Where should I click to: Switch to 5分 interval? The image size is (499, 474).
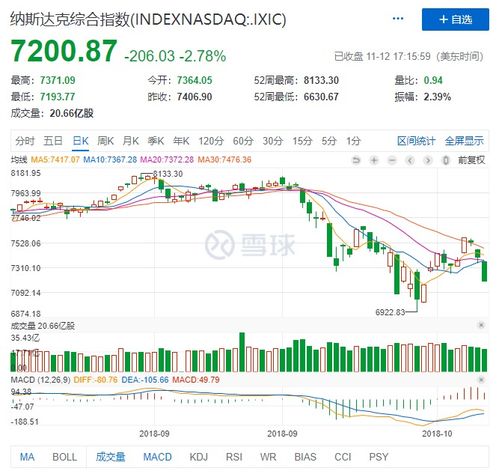click(329, 141)
